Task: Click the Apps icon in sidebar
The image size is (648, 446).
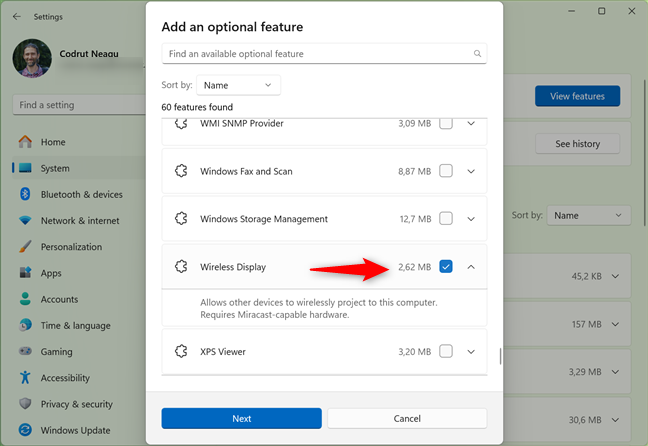Action: [x=25, y=273]
